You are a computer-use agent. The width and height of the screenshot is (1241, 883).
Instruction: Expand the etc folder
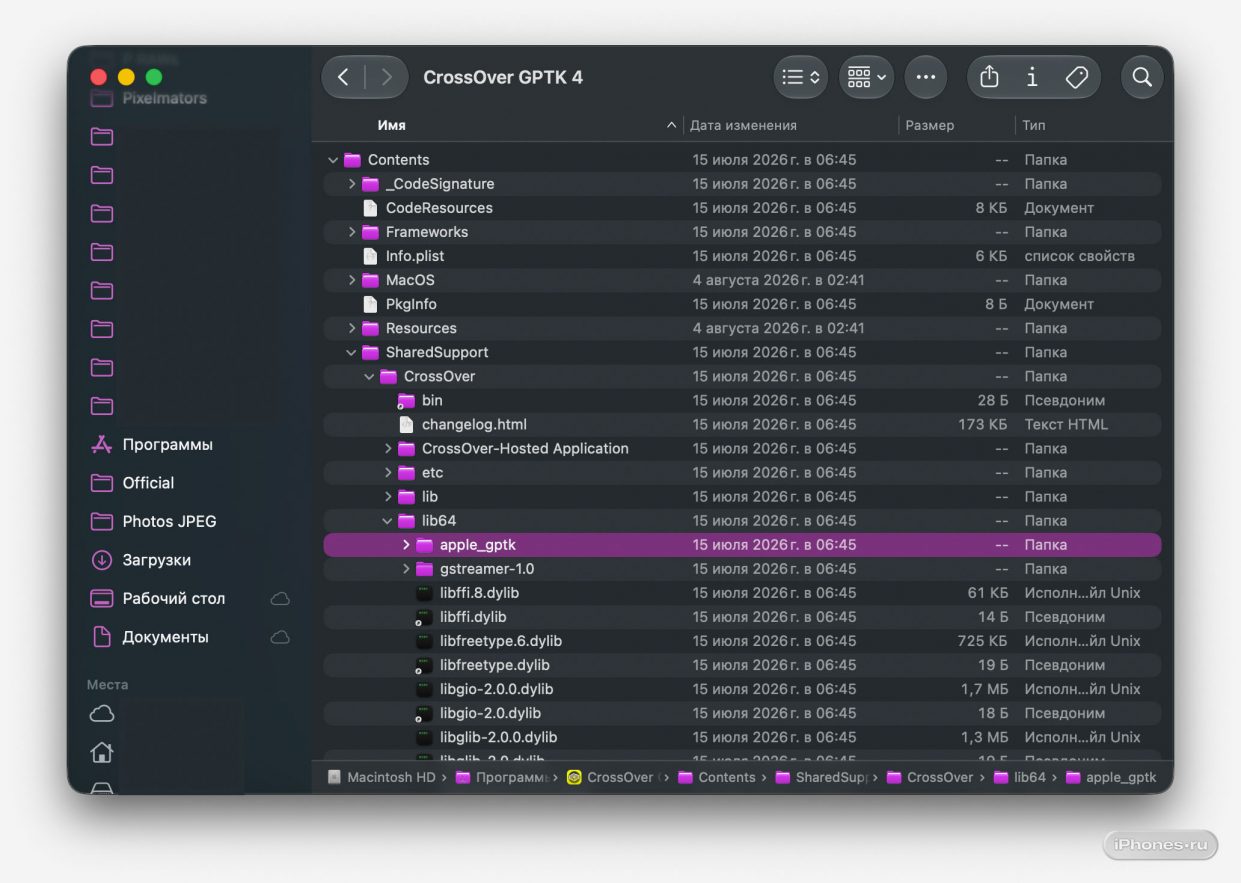[388, 472]
